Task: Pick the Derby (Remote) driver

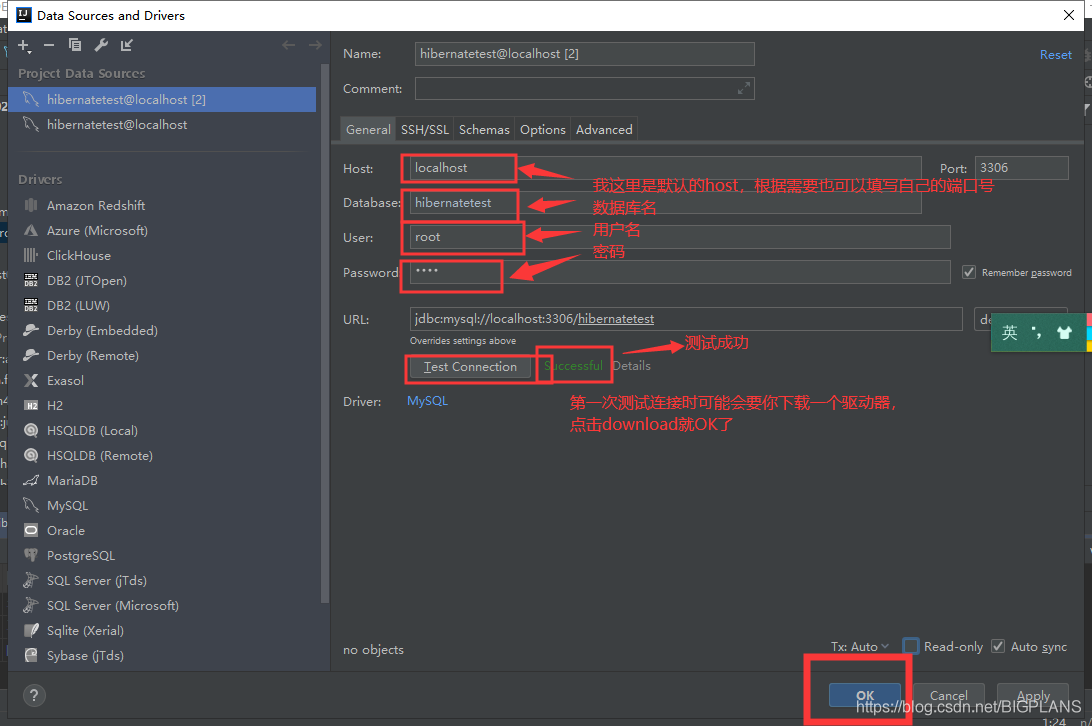Action: click(93, 356)
